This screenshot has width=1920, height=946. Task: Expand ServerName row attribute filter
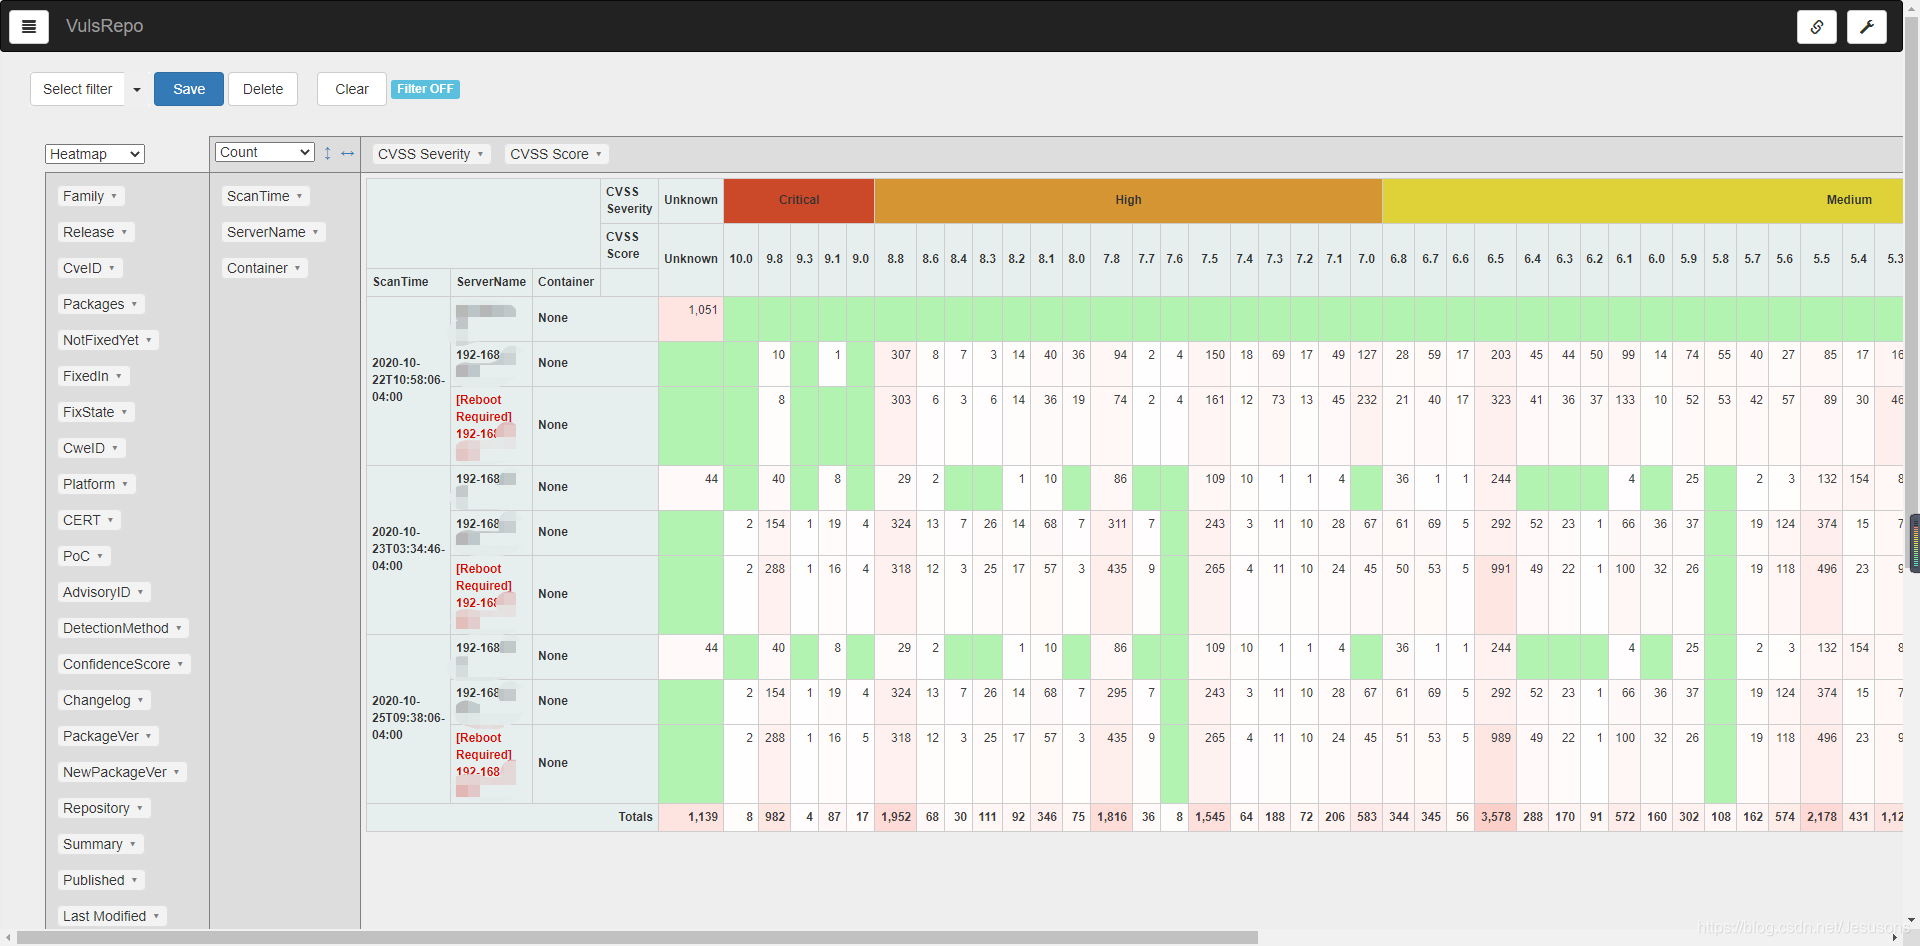[x=315, y=232]
